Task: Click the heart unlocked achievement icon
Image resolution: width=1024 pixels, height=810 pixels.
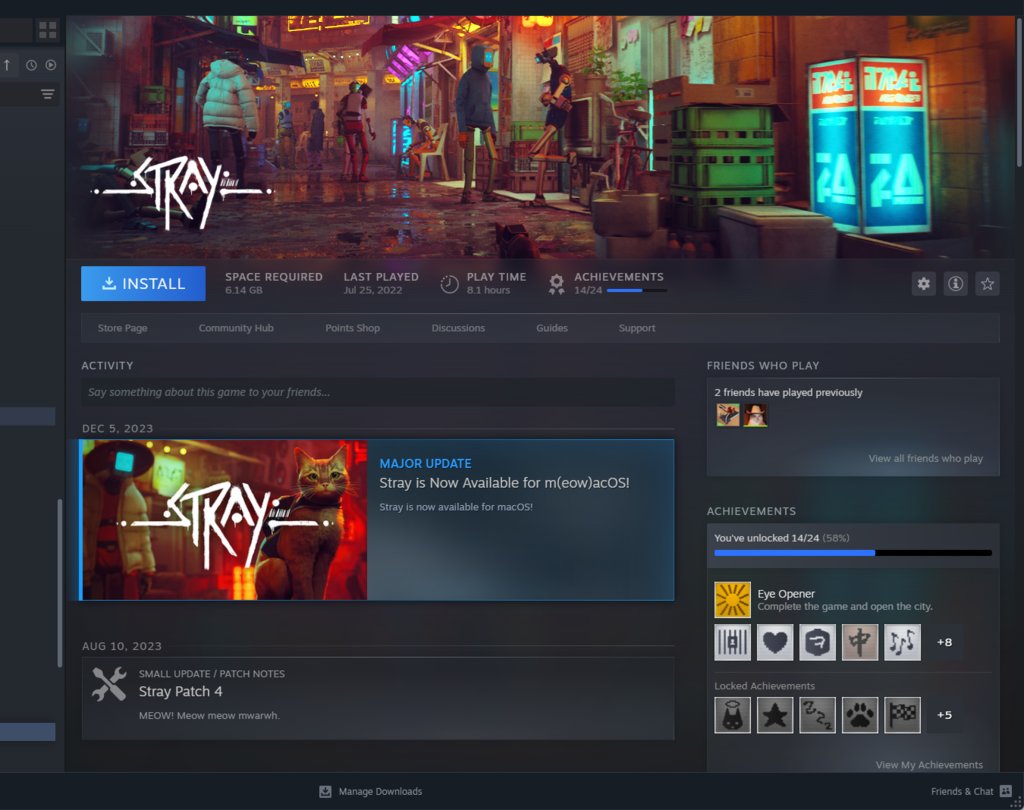Action: click(775, 642)
